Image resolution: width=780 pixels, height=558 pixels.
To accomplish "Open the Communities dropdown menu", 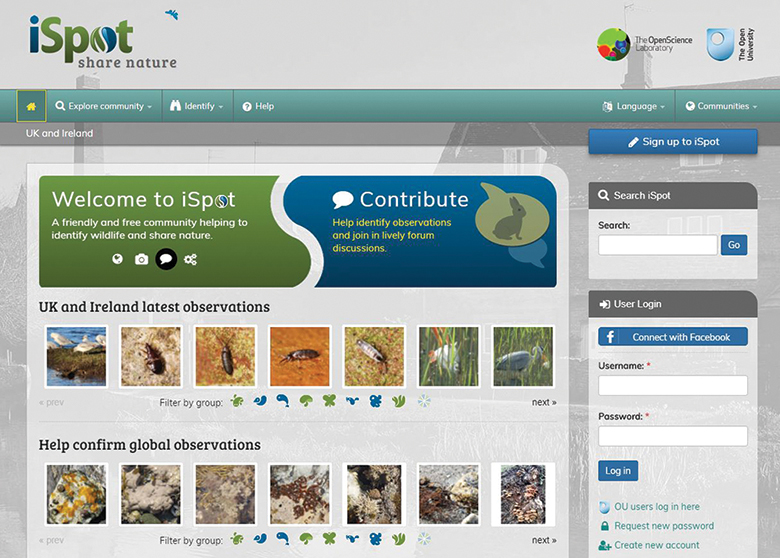I will 720,106.
